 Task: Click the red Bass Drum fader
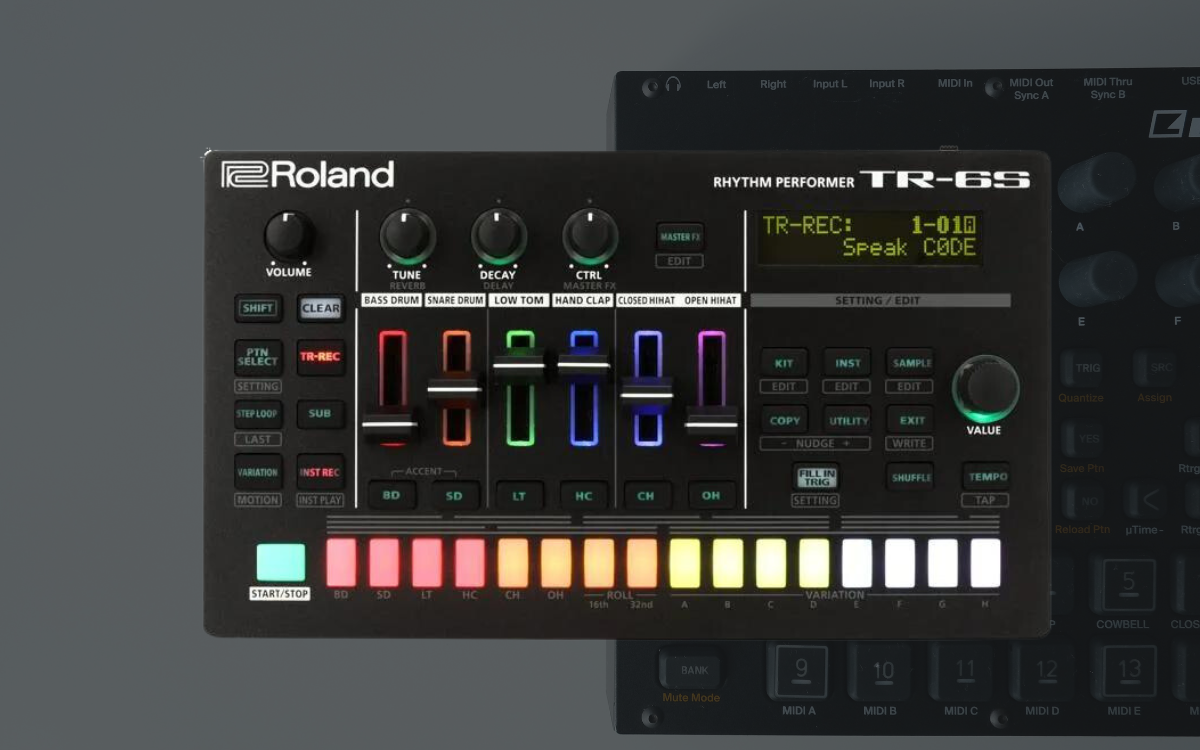pos(391,424)
